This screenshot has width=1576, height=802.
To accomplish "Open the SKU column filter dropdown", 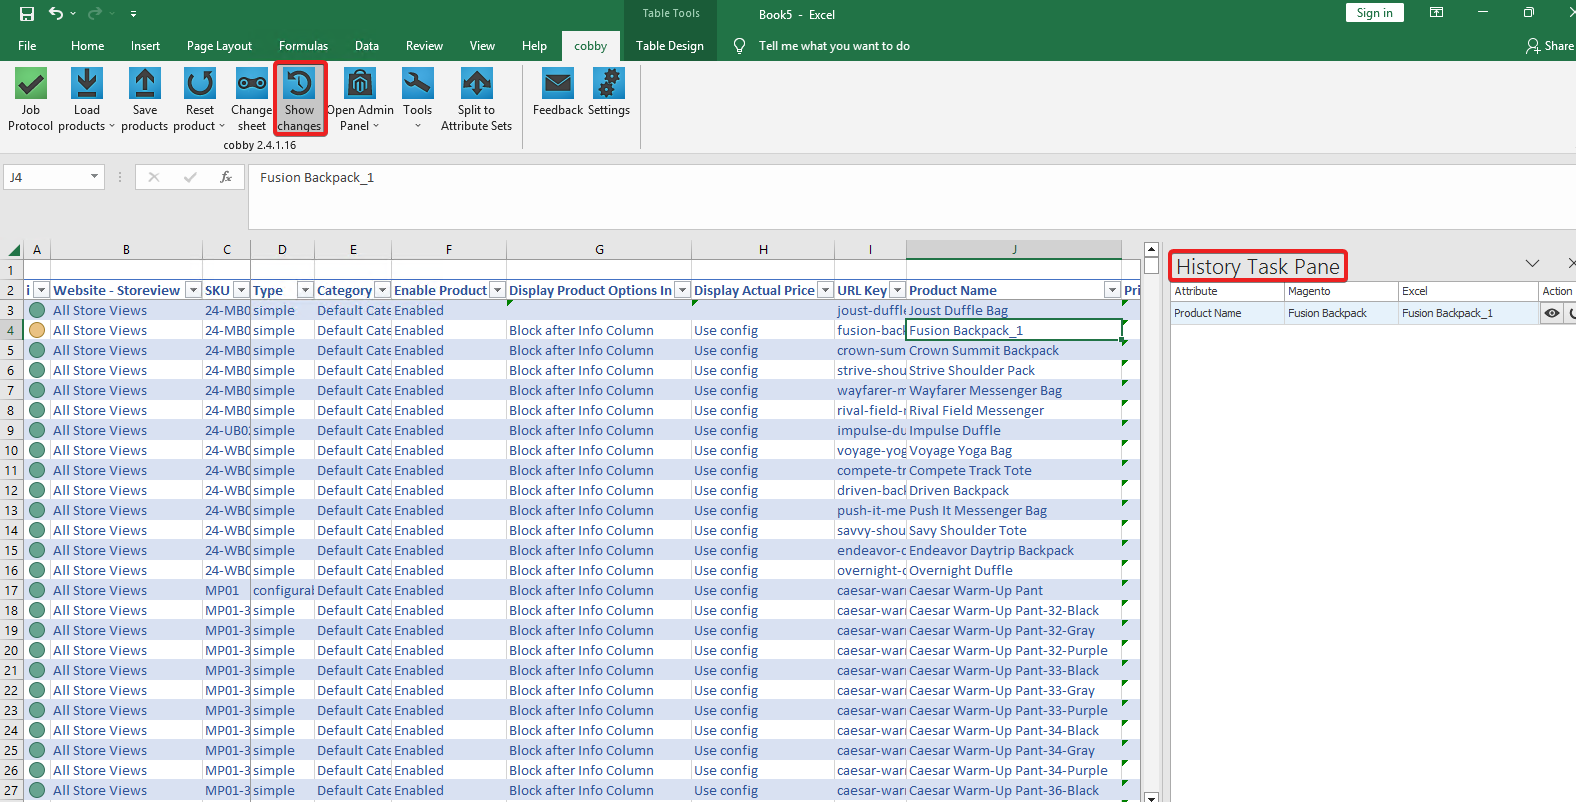I will click(241, 290).
